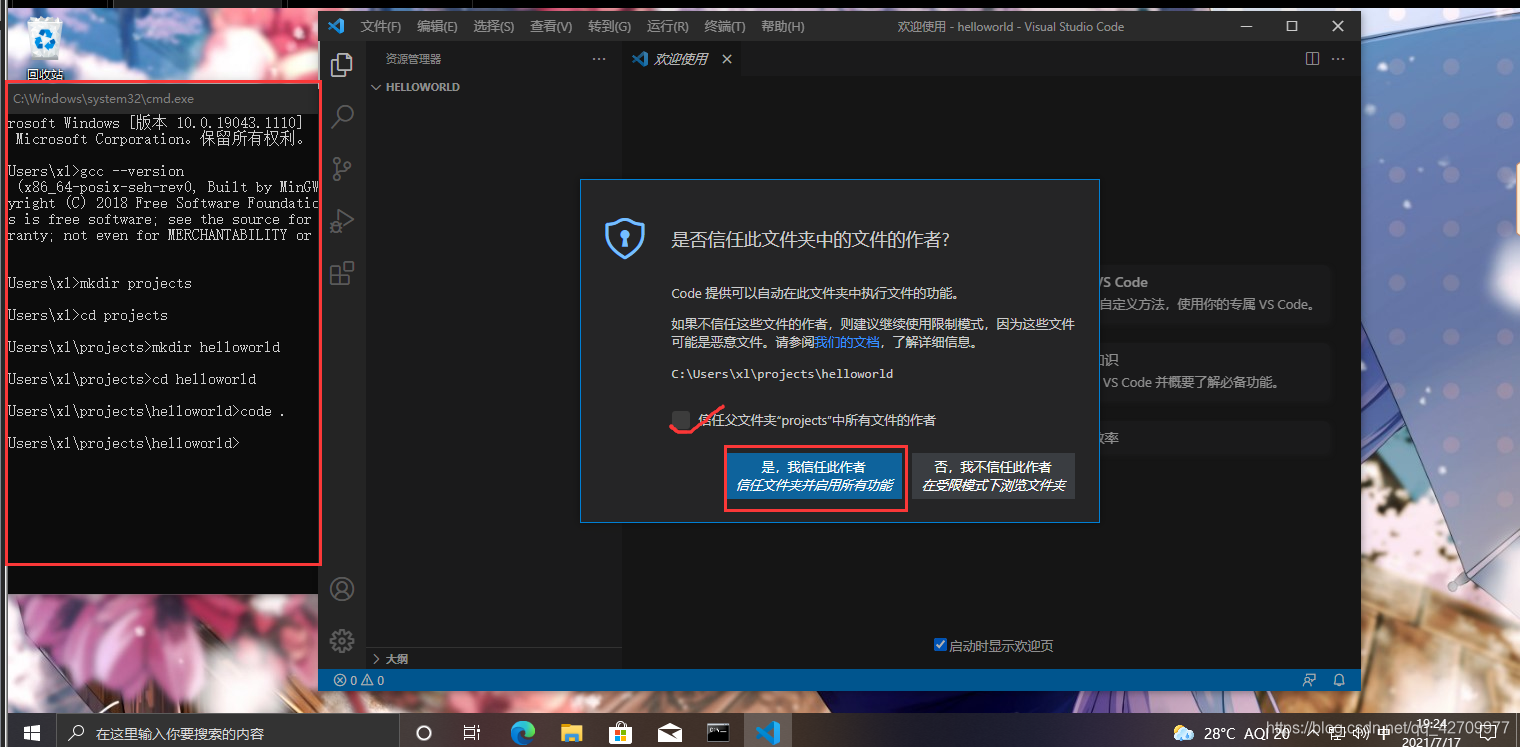The image size is (1520, 747).
Task: Click the 28°C temperature in system tray
Action: tap(1219, 733)
